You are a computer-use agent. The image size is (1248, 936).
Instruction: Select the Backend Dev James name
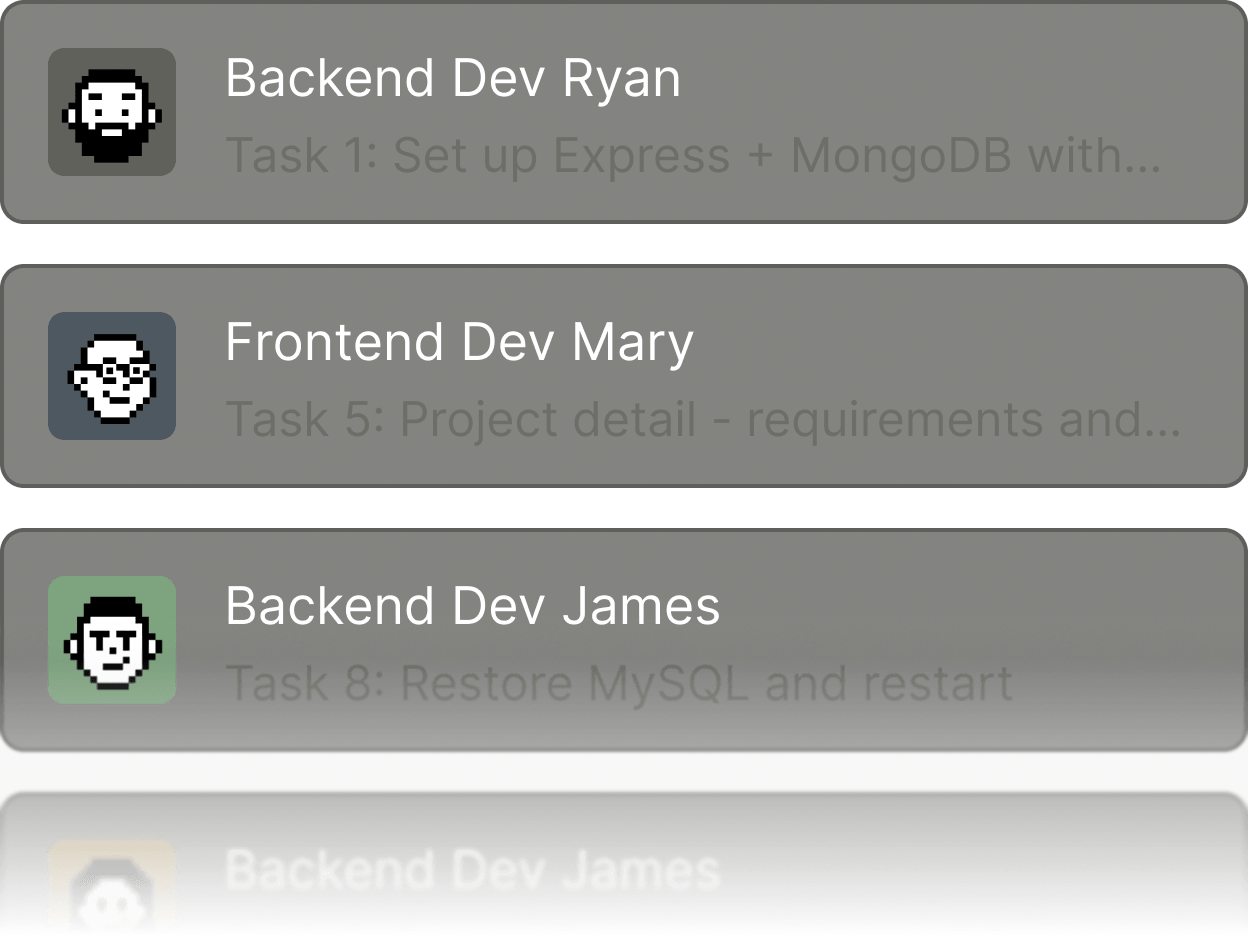point(473,606)
